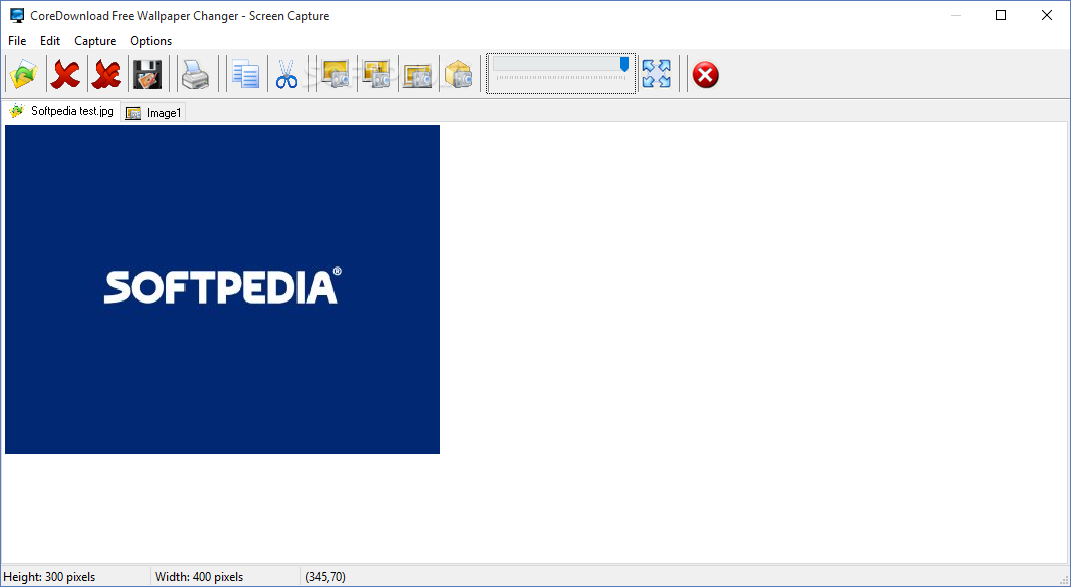Click the first screen capture camera icon

[x=335, y=74]
